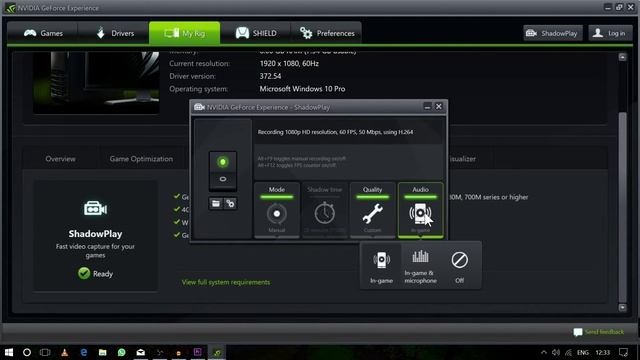Set audio recording to Off

460,267
